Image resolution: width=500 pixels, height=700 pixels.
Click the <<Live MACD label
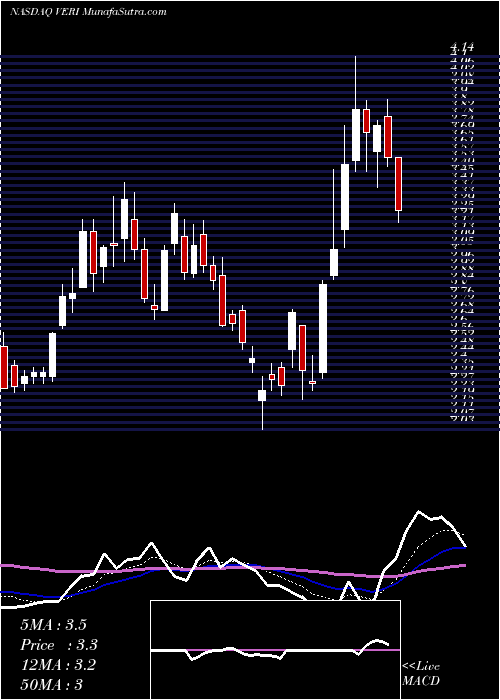click(x=421, y=673)
